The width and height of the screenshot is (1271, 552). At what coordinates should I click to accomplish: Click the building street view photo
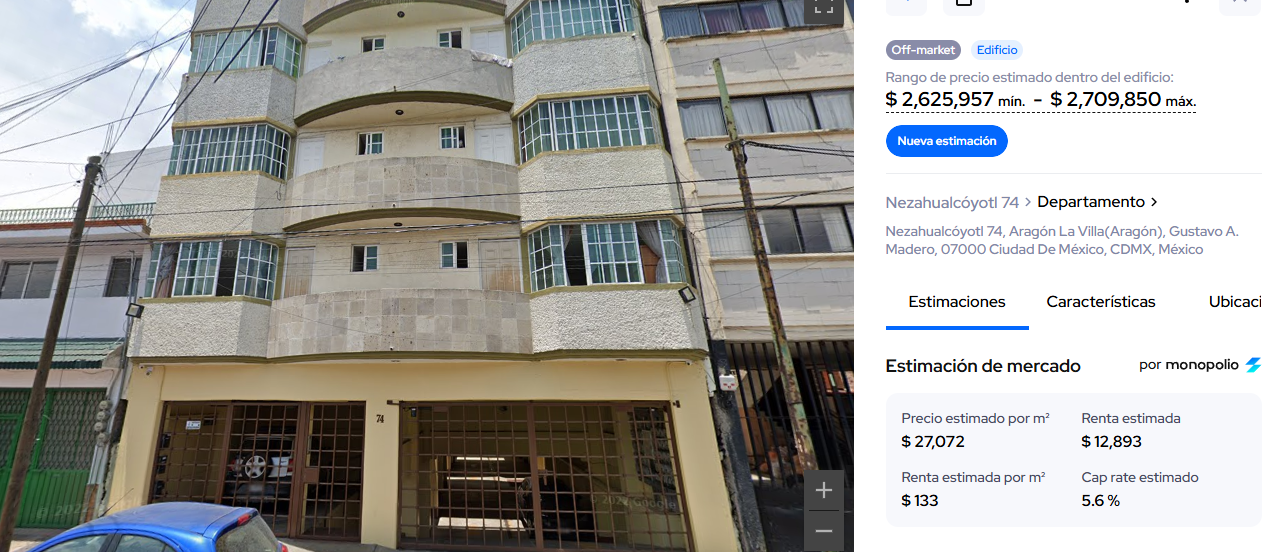427,276
